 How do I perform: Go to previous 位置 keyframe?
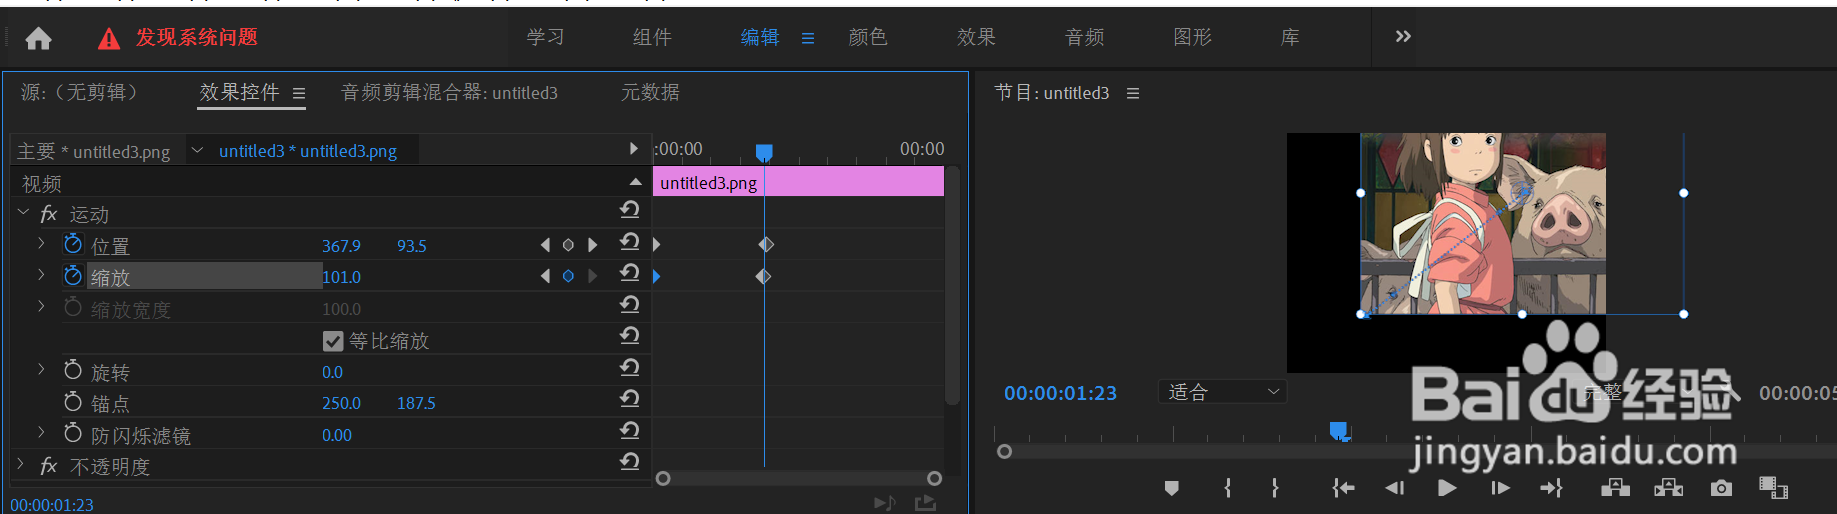click(545, 245)
